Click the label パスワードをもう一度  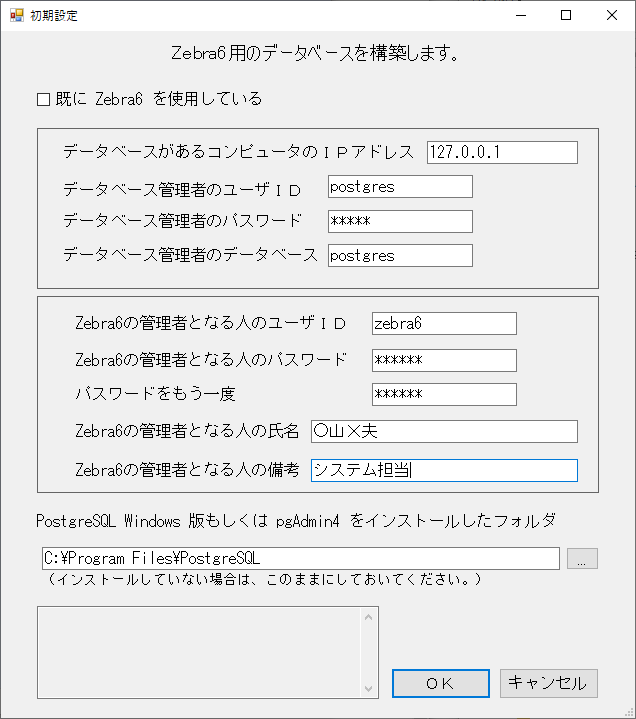155,394
